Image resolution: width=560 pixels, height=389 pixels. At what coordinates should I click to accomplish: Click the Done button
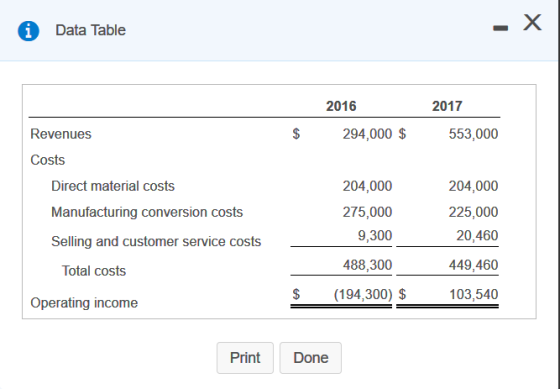point(310,358)
